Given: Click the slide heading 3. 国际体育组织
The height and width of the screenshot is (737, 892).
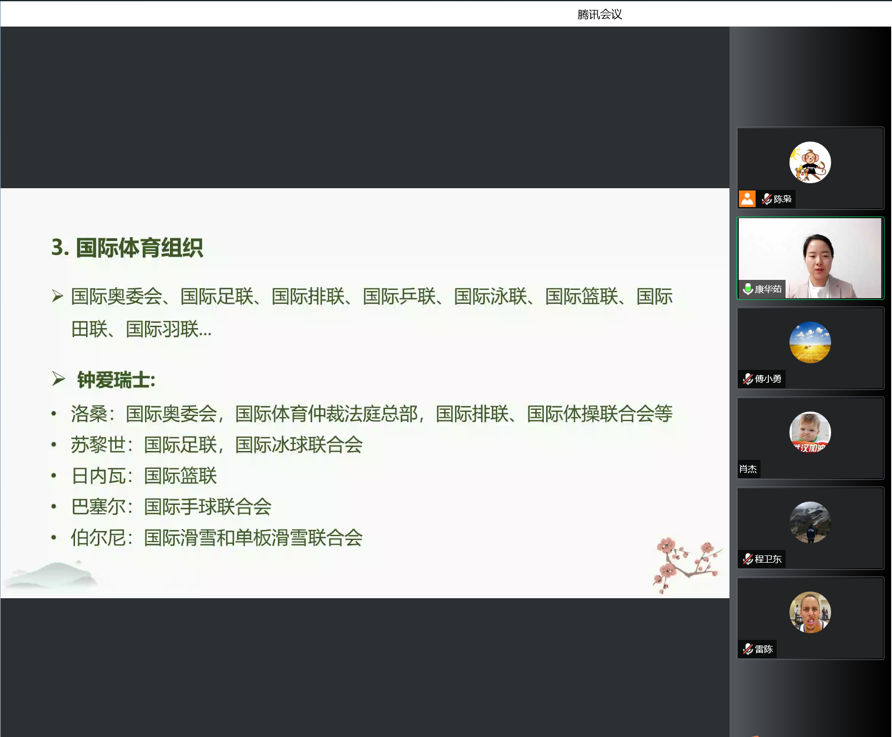Looking at the screenshot, I should pyautogui.click(x=127, y=248).
